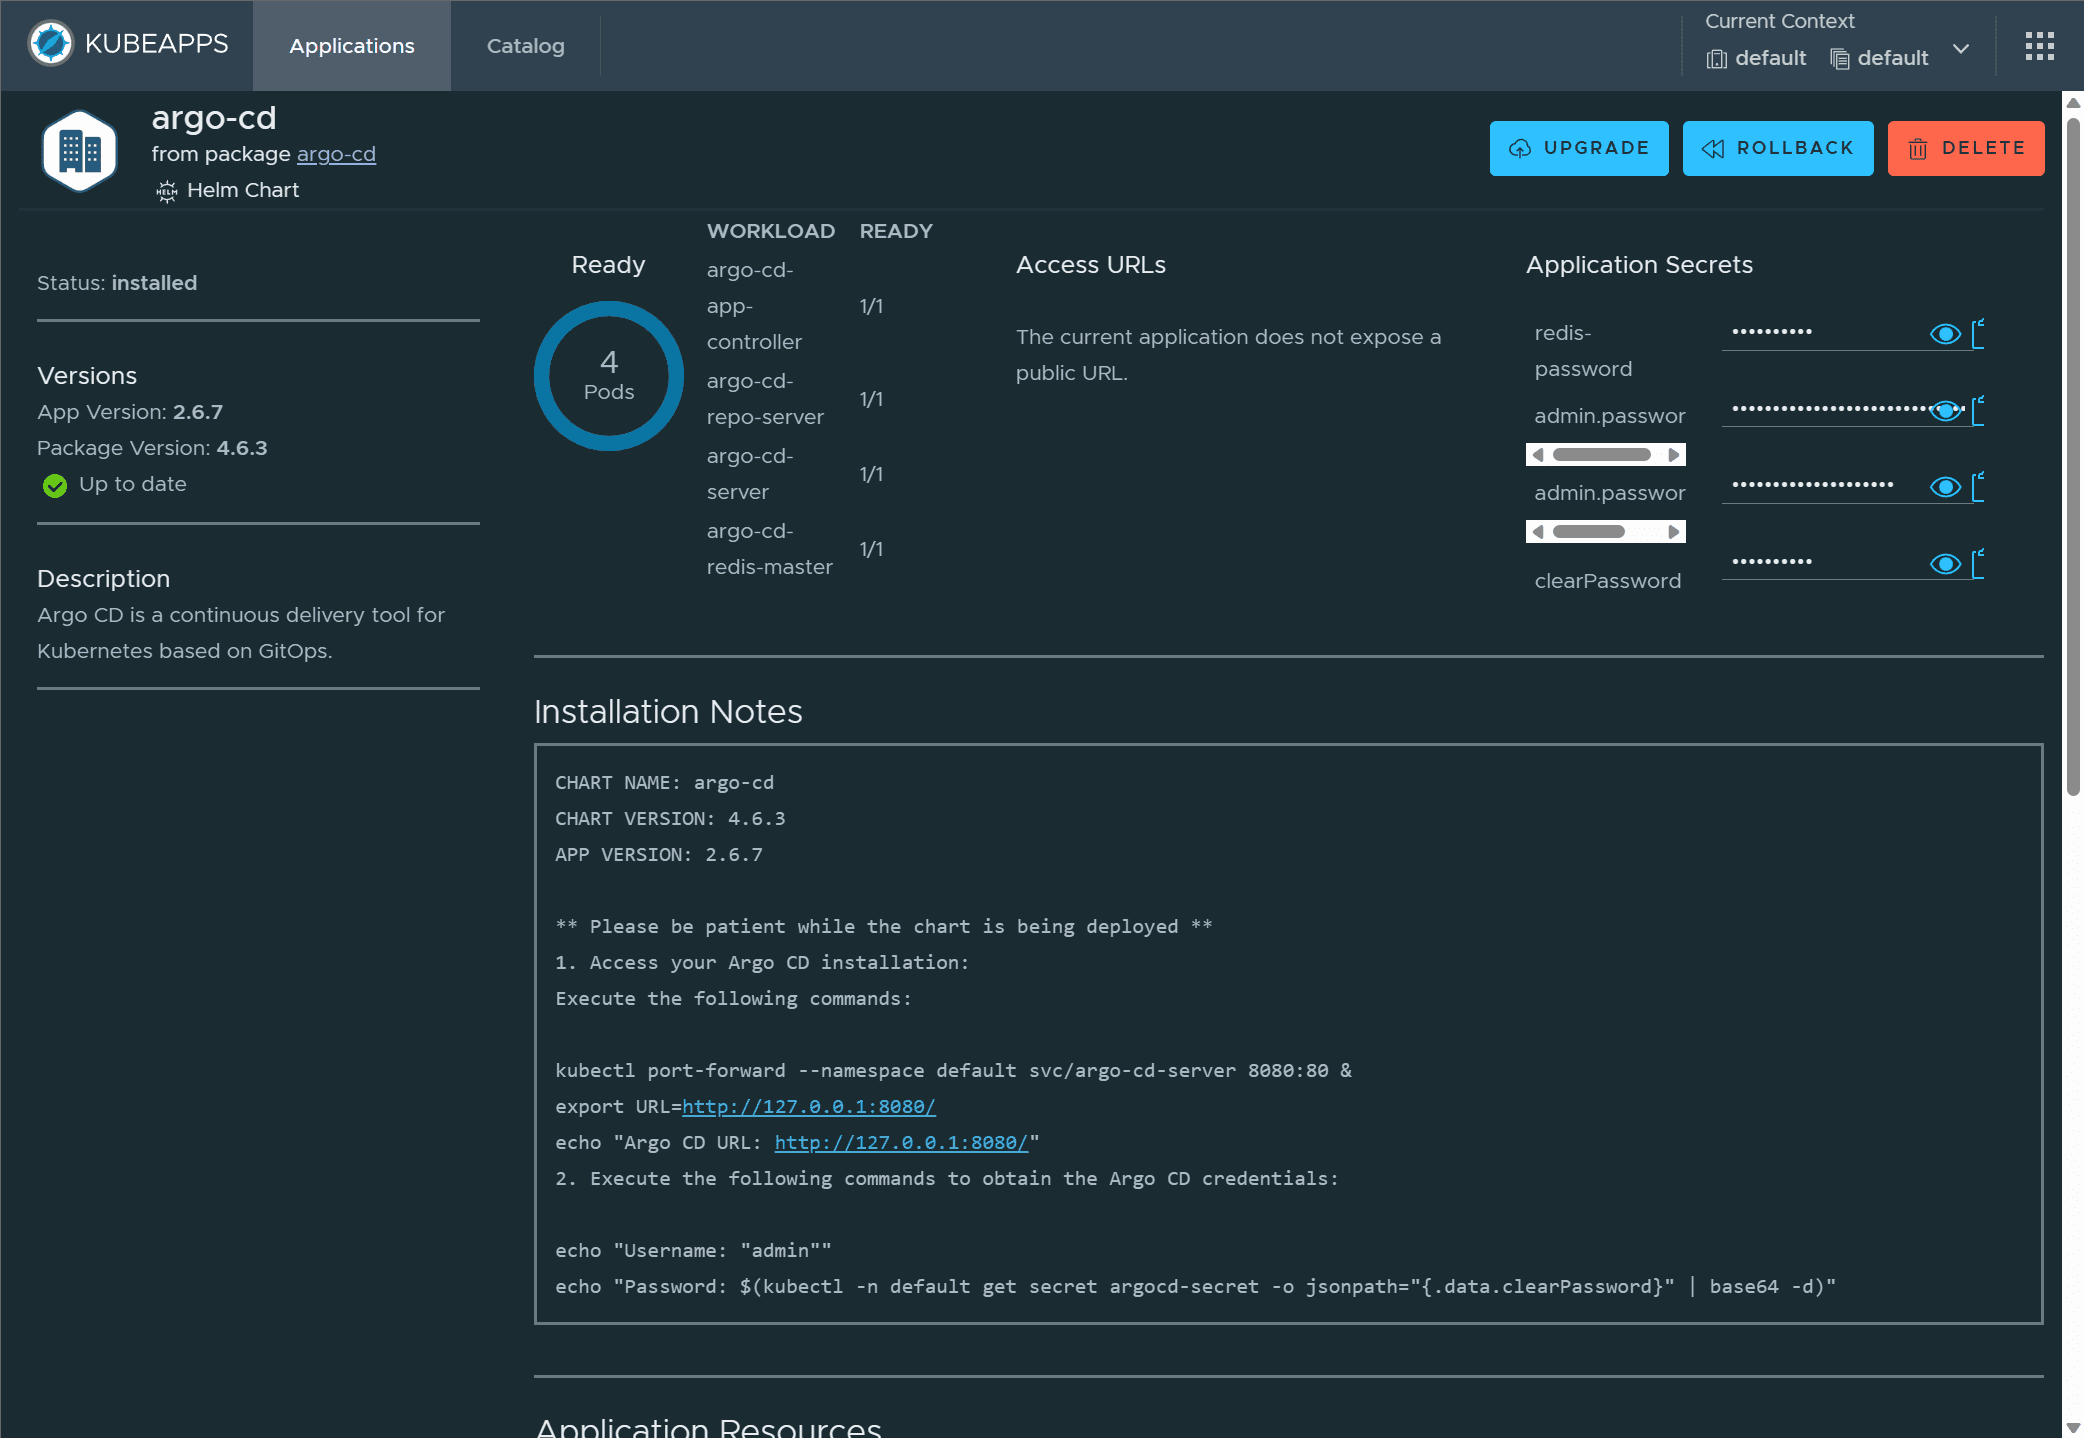Viewport: 2084px width, 1438px height.
Task: Copy the redis-password secret to clipboard
Action: click(x=1978, y=334)
